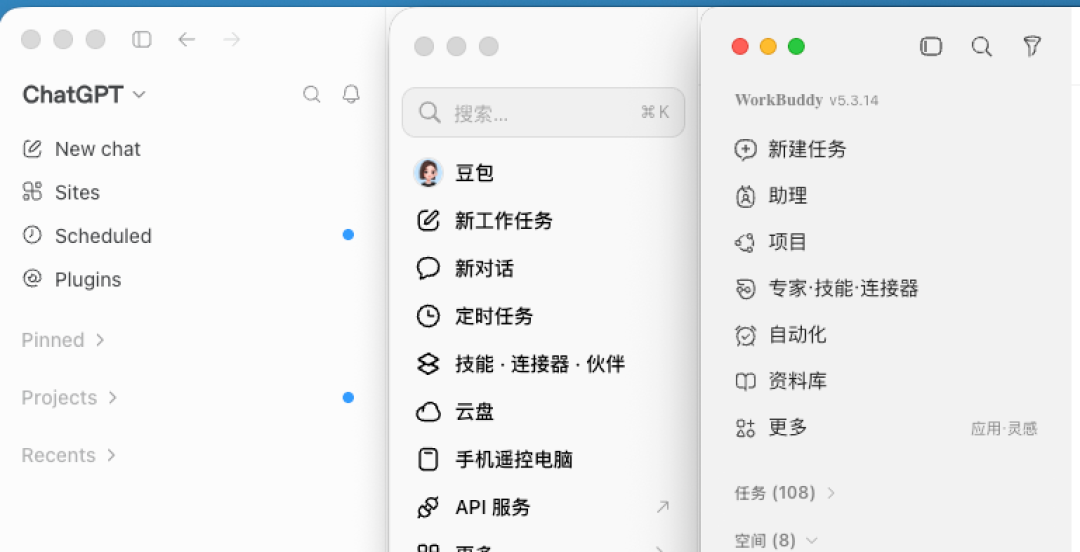Click the Scheduled clock icon

(32, 235)
